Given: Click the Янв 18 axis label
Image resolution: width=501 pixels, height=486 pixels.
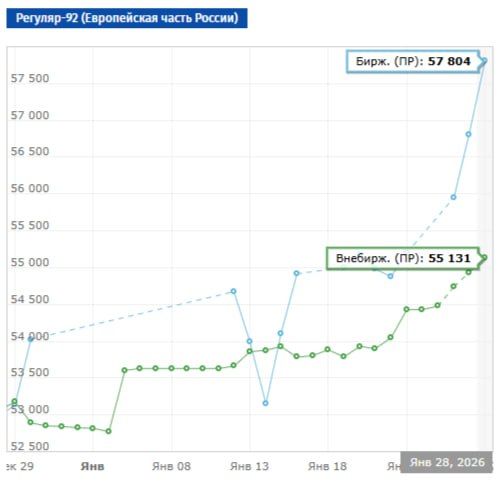Looking at the screenshot, I should (327, 466).
